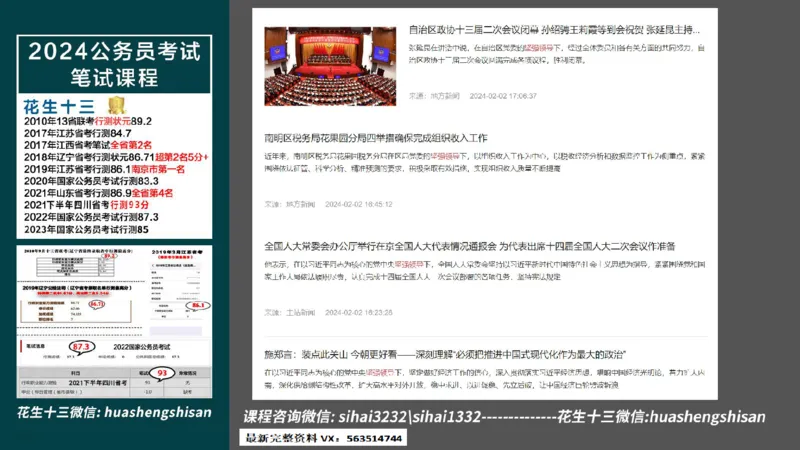
Task: Click the line 2017年江西省考笔试全省第2名
Action: point(88,145)
